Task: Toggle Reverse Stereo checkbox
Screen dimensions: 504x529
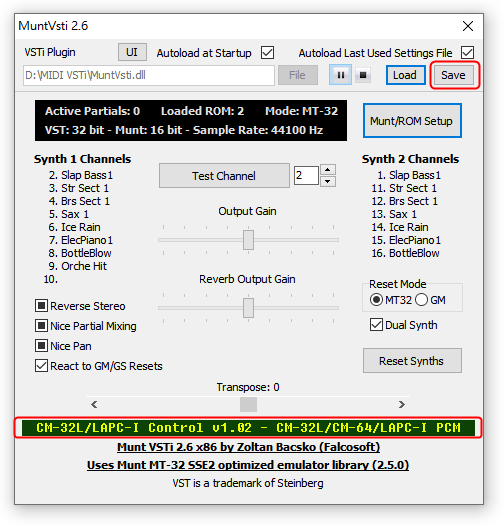Action: 41,306
